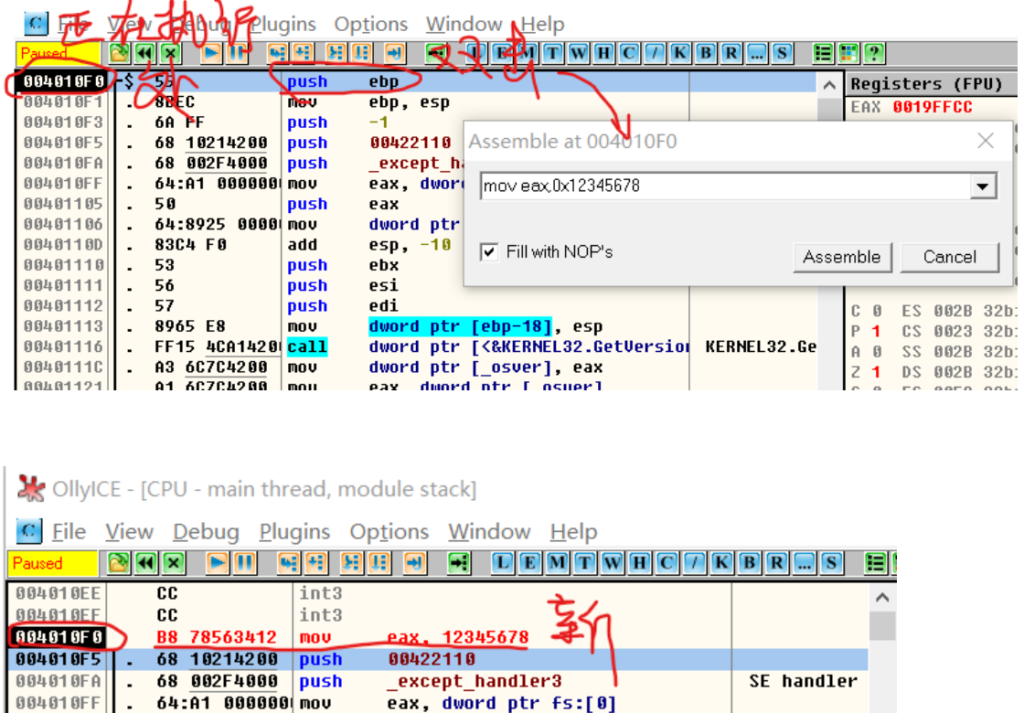Viewport: 1024px width, 713px height.
Task: Open the Debug menu in the OllyICE window
Action: (206, 532)
